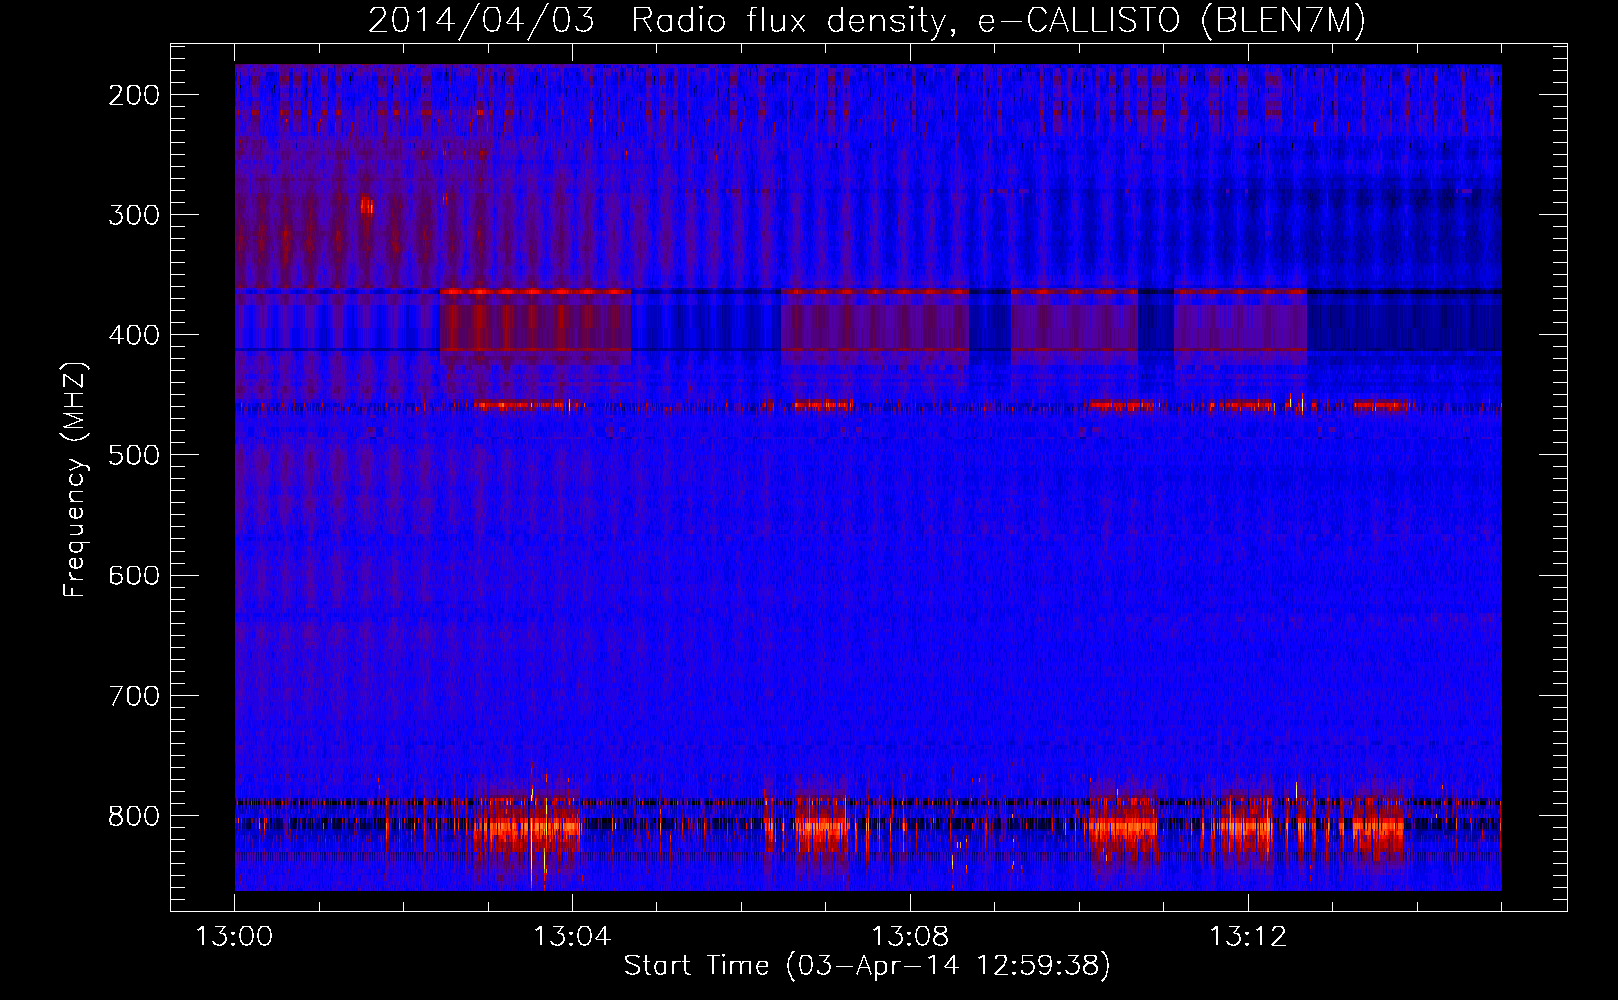Click the "500" frequency tick label
The width and height of the screenshot is (1618, 1000).
134,455
